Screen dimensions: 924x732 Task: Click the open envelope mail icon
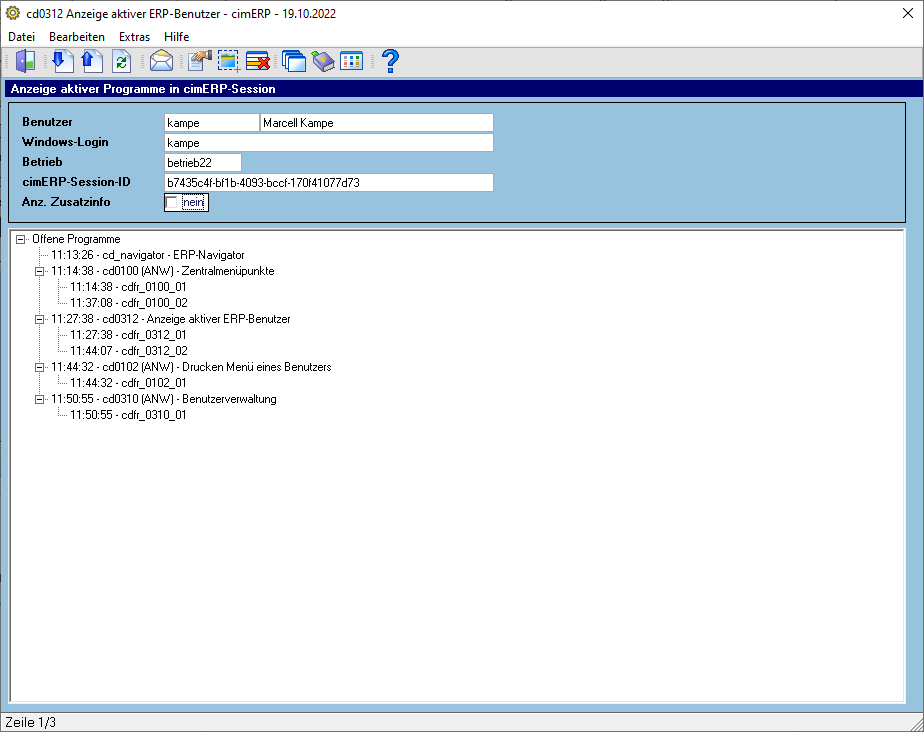[161, 61]
